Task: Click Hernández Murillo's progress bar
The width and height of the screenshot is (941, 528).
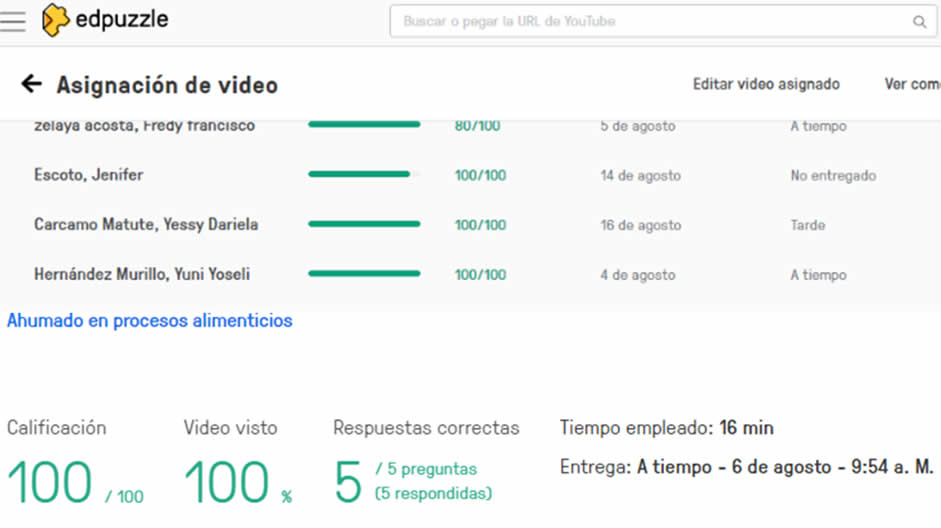Action: pyautogui.click(x=364, y=274)
